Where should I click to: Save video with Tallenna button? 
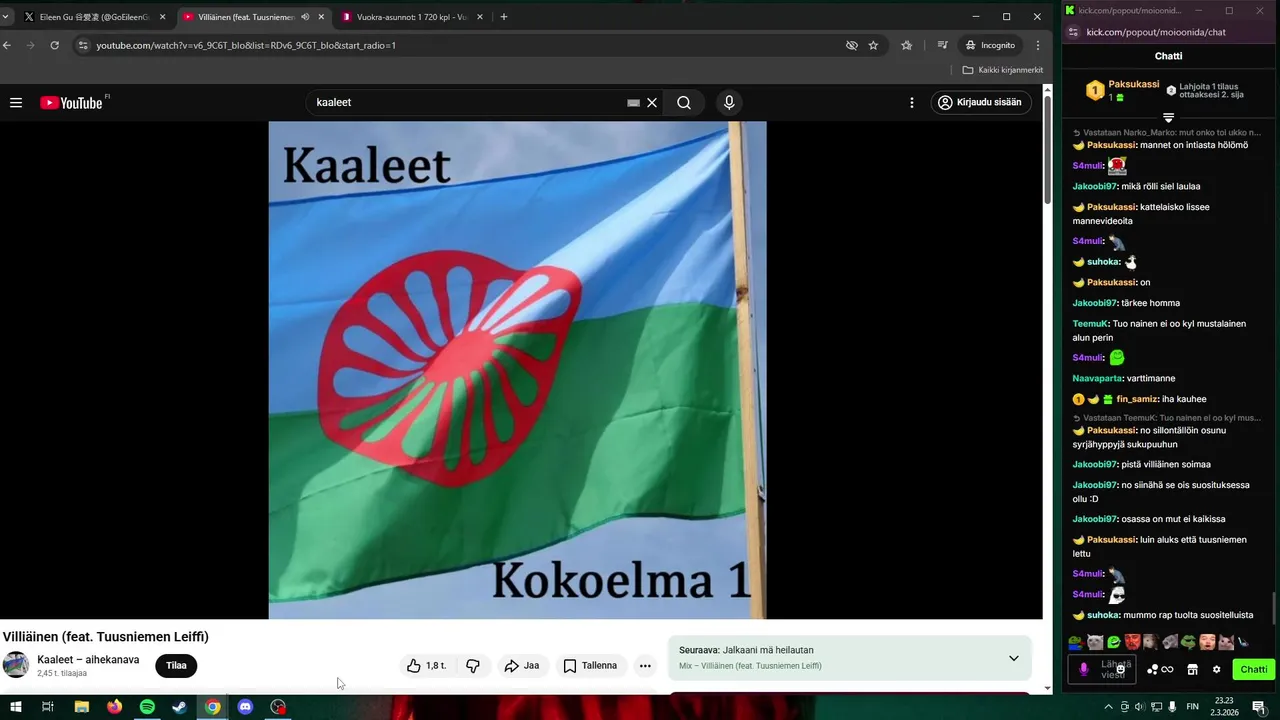(x=590, y=665)
